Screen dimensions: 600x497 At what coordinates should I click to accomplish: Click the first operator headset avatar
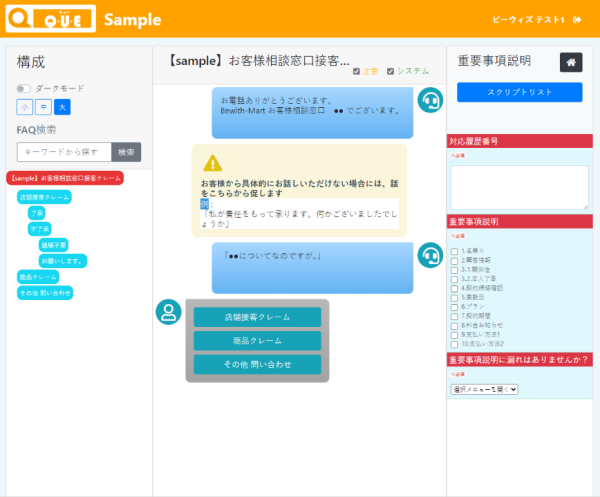pyautogui.click(x=430, y=100)
